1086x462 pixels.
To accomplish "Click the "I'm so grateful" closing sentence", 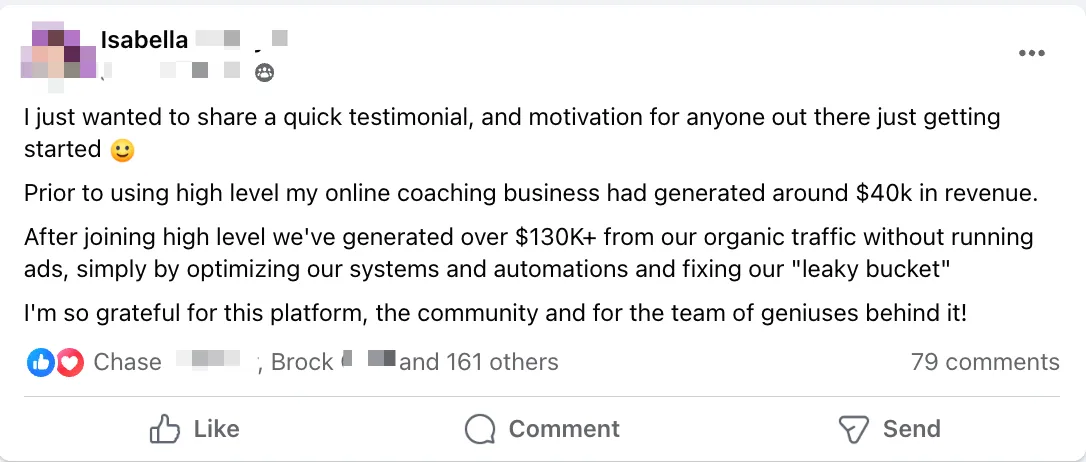I will (x=495, y=313).
